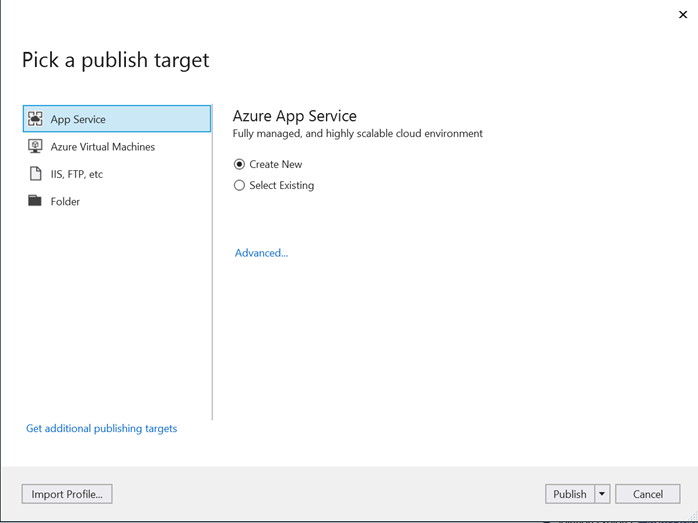Click the Create New option label text

coord(276,164)
